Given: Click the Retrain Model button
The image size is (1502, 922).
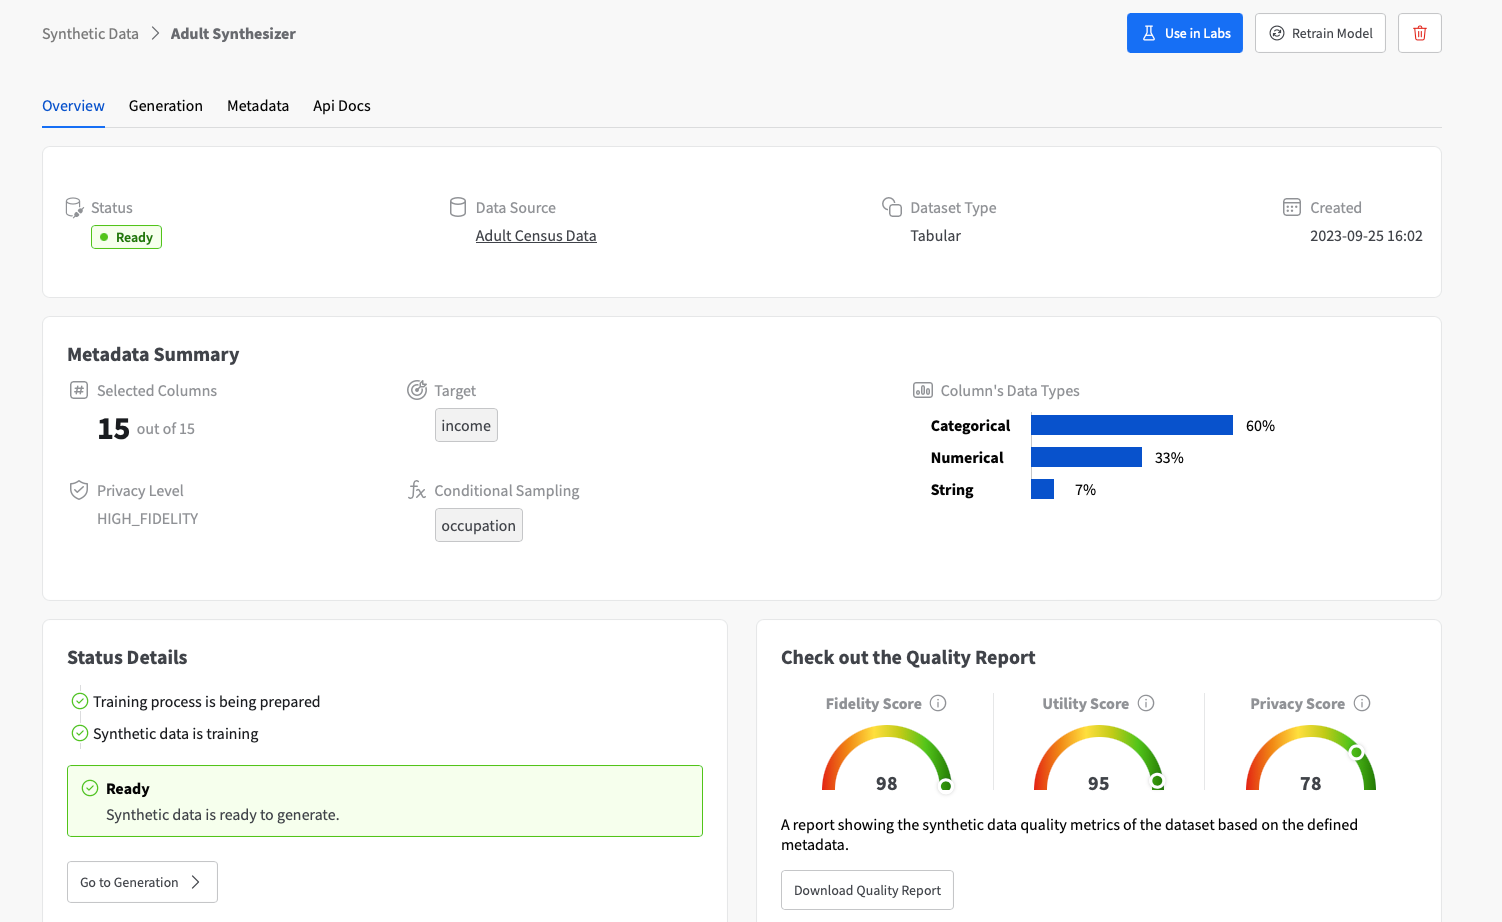Looking at the screenshot, I should pyautogui.click(x=1320, y=33).
